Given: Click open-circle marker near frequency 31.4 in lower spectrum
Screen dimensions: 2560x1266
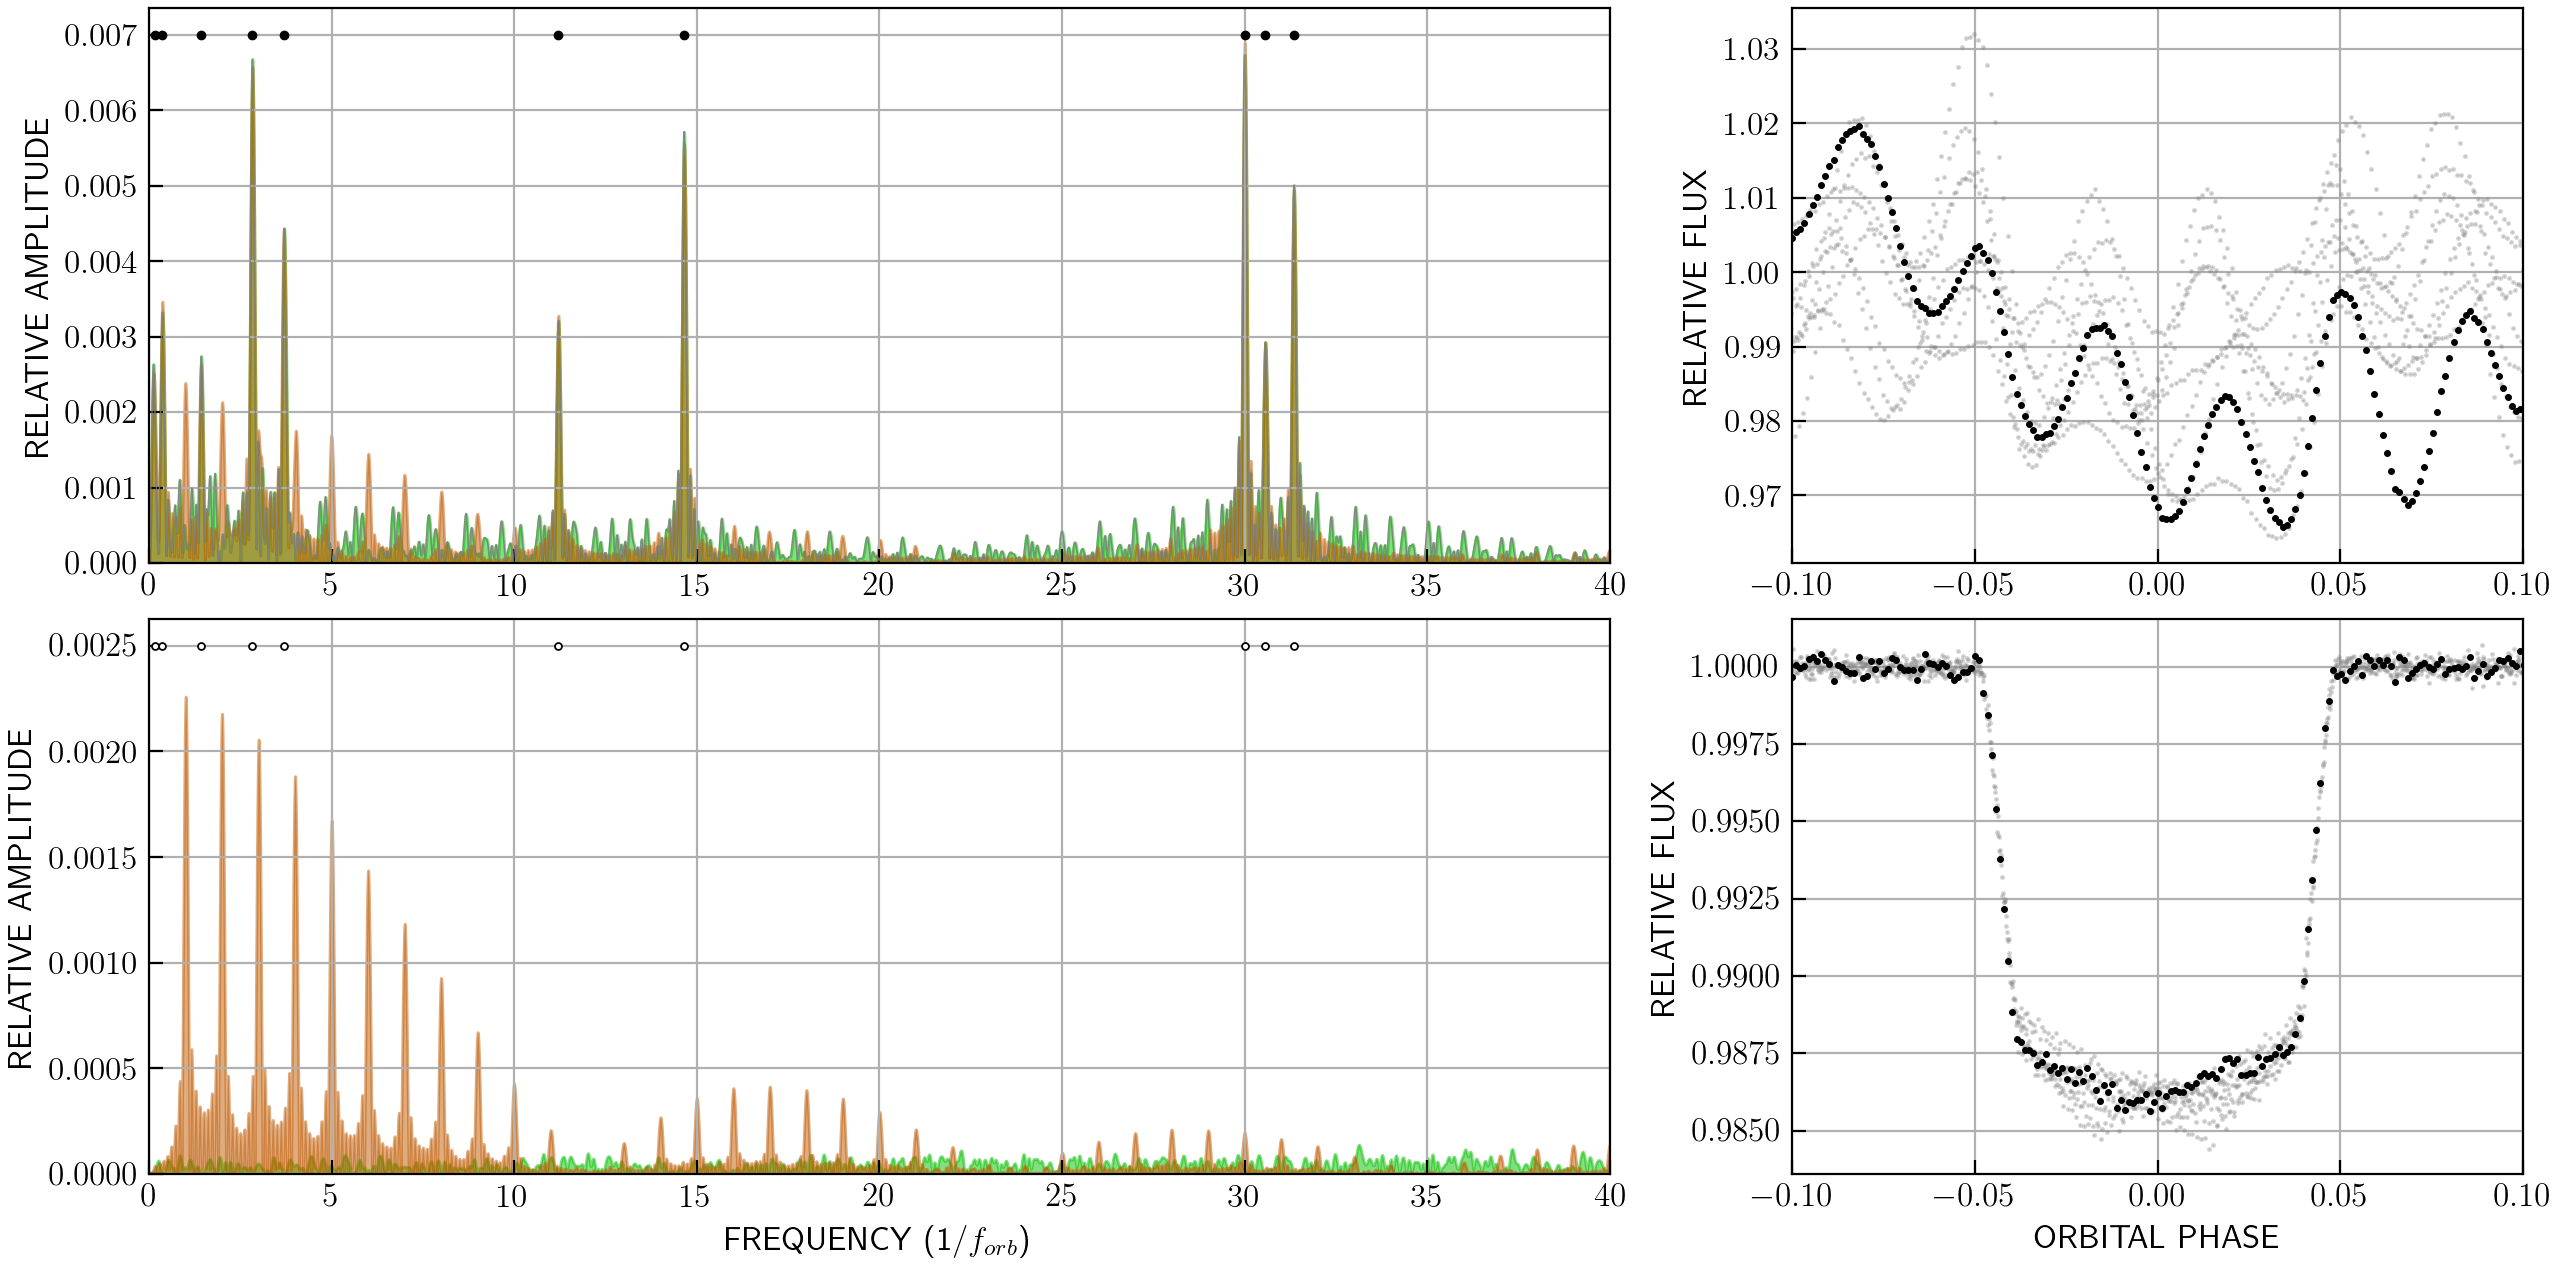Looking at the screenshot, I should (x=1294, y=646).
